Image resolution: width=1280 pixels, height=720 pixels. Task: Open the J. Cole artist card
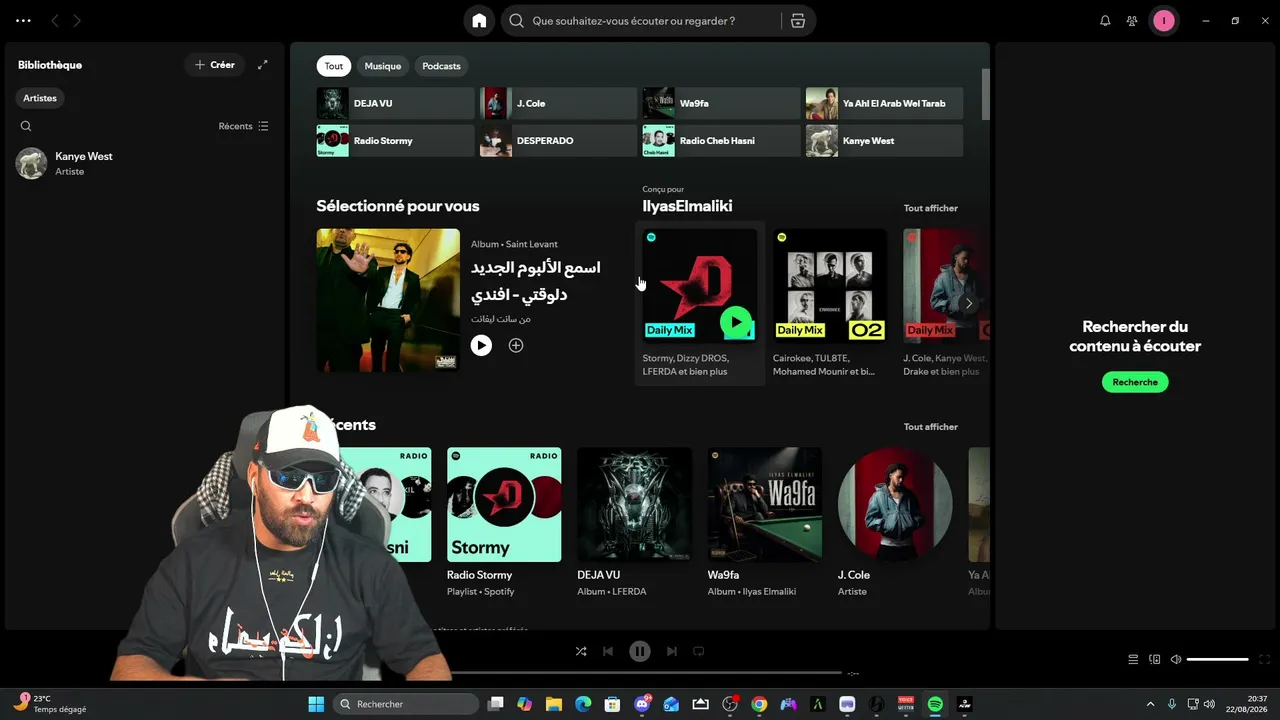(895, 522)
